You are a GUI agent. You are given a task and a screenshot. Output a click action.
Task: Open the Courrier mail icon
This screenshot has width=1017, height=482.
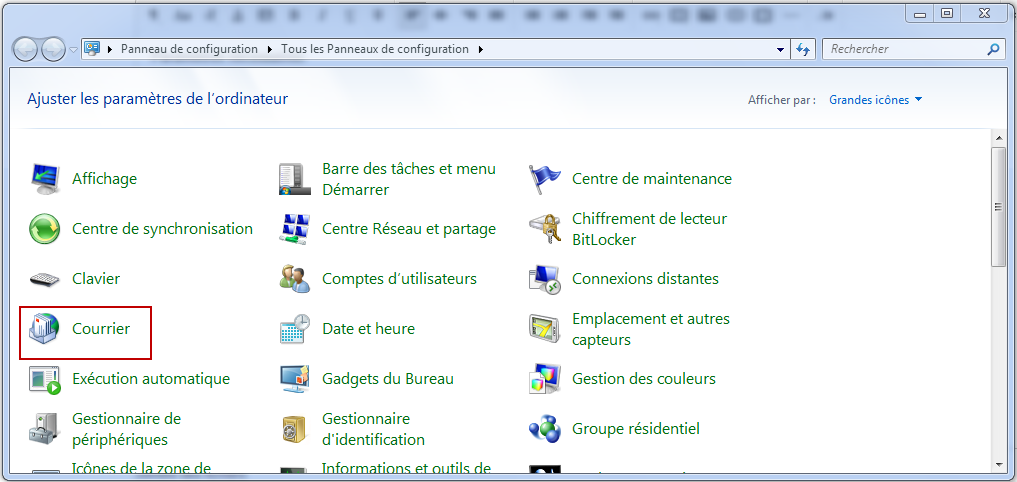tap(45, 329)
